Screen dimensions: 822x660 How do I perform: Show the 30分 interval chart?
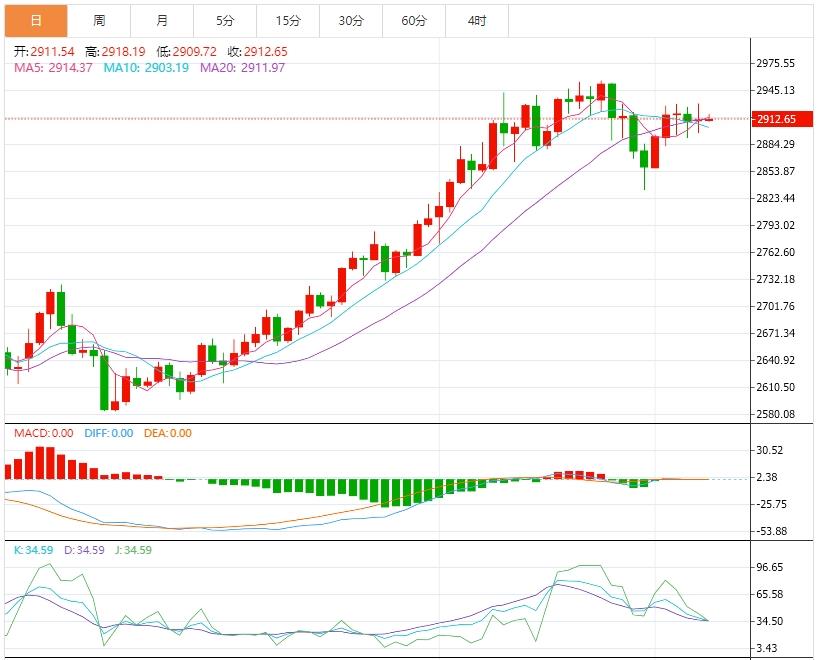pyautogui.click(x=351, y=20)
